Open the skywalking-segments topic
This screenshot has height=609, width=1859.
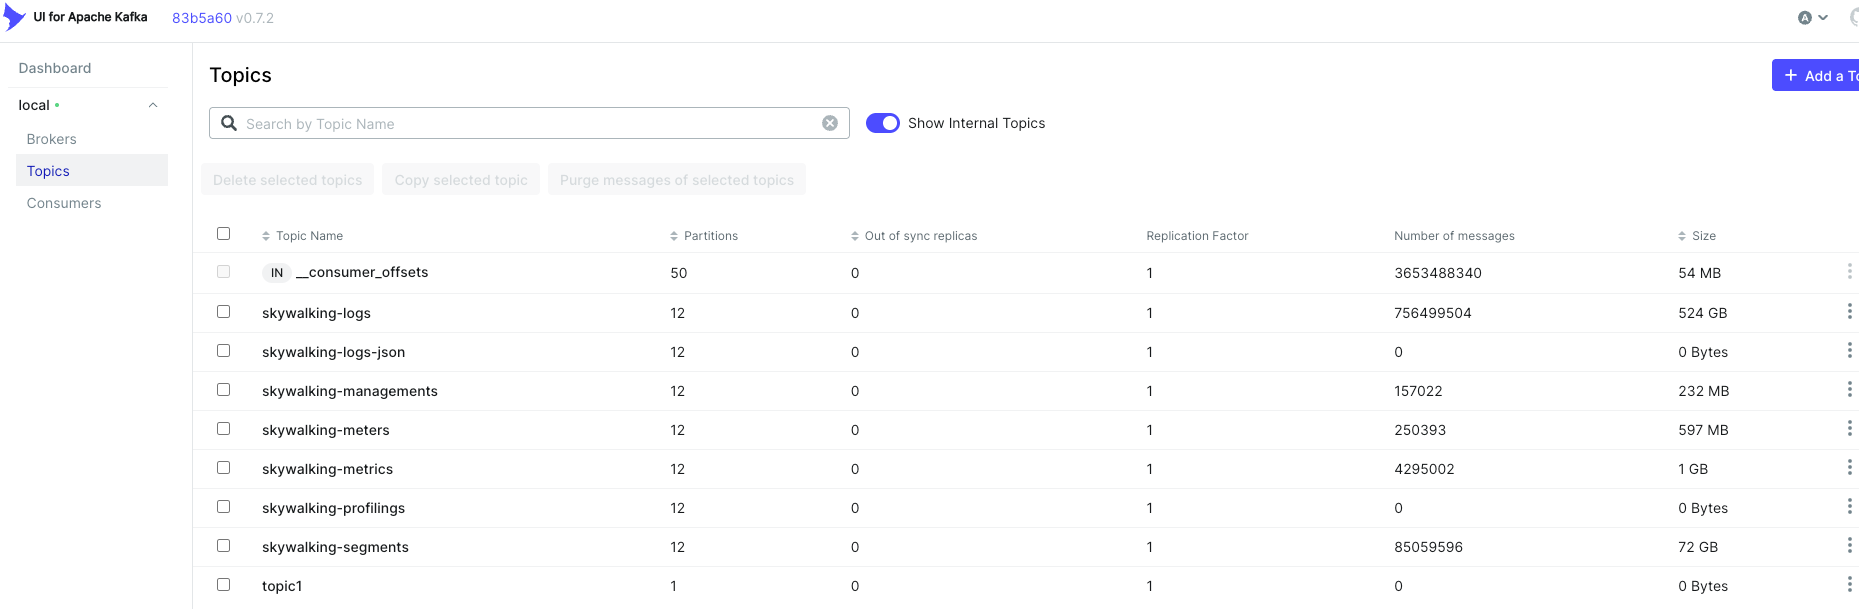[335, 547]
